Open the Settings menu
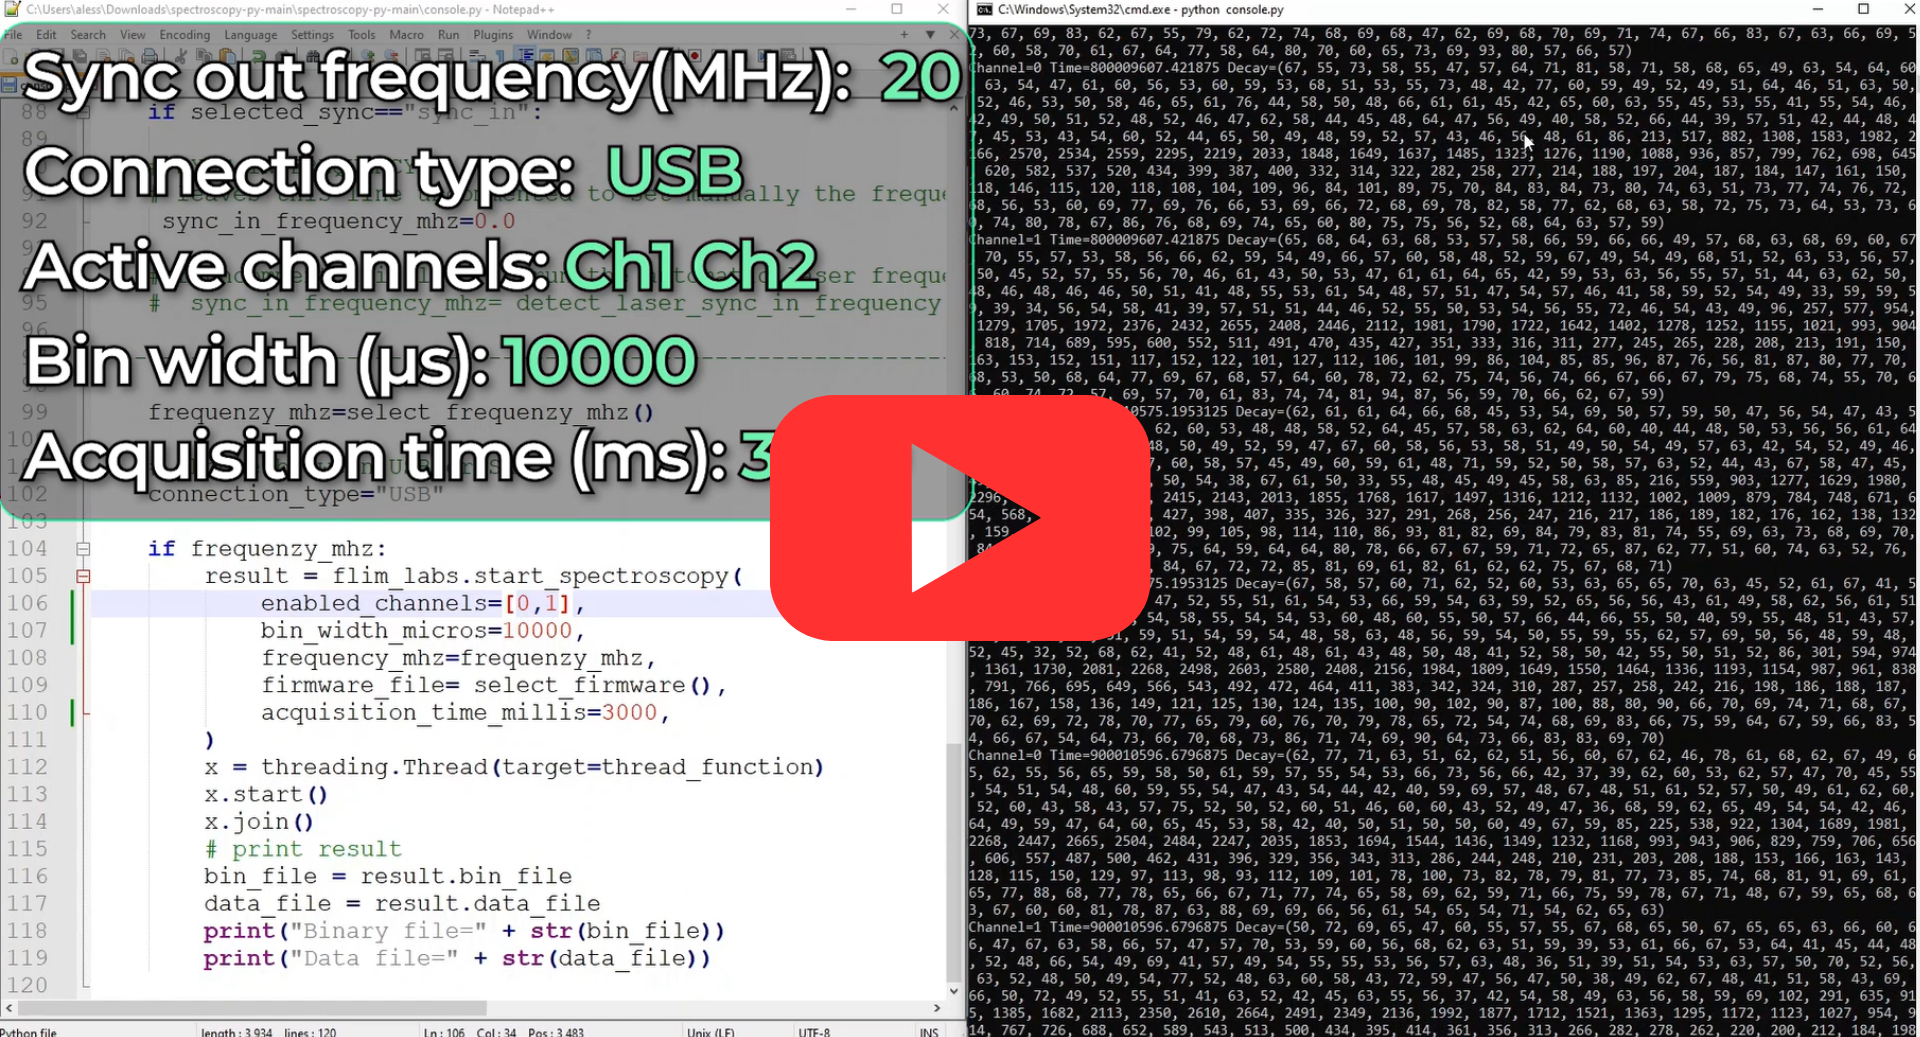The height and width of the screenshot is (1037, 1920). tap(313, 34)
